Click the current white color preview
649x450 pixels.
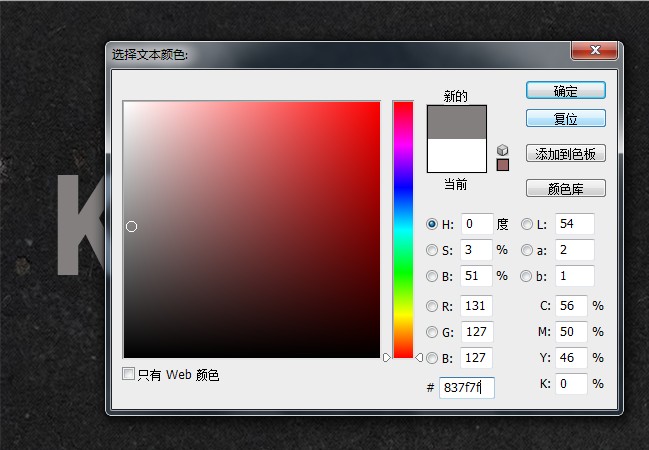457,155
